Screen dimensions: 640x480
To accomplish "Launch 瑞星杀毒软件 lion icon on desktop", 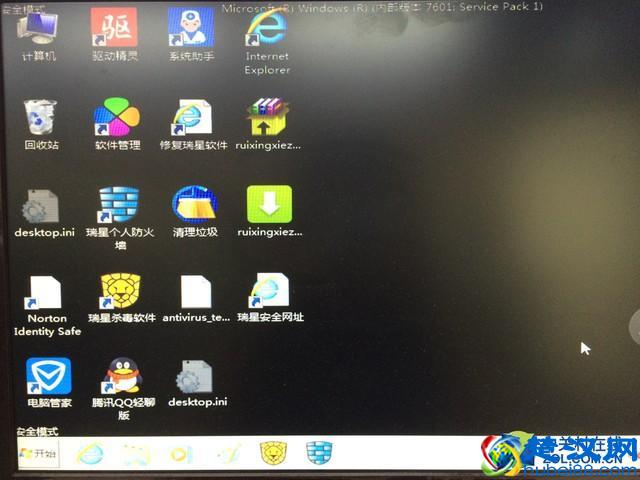I will [x=121, y=291].
